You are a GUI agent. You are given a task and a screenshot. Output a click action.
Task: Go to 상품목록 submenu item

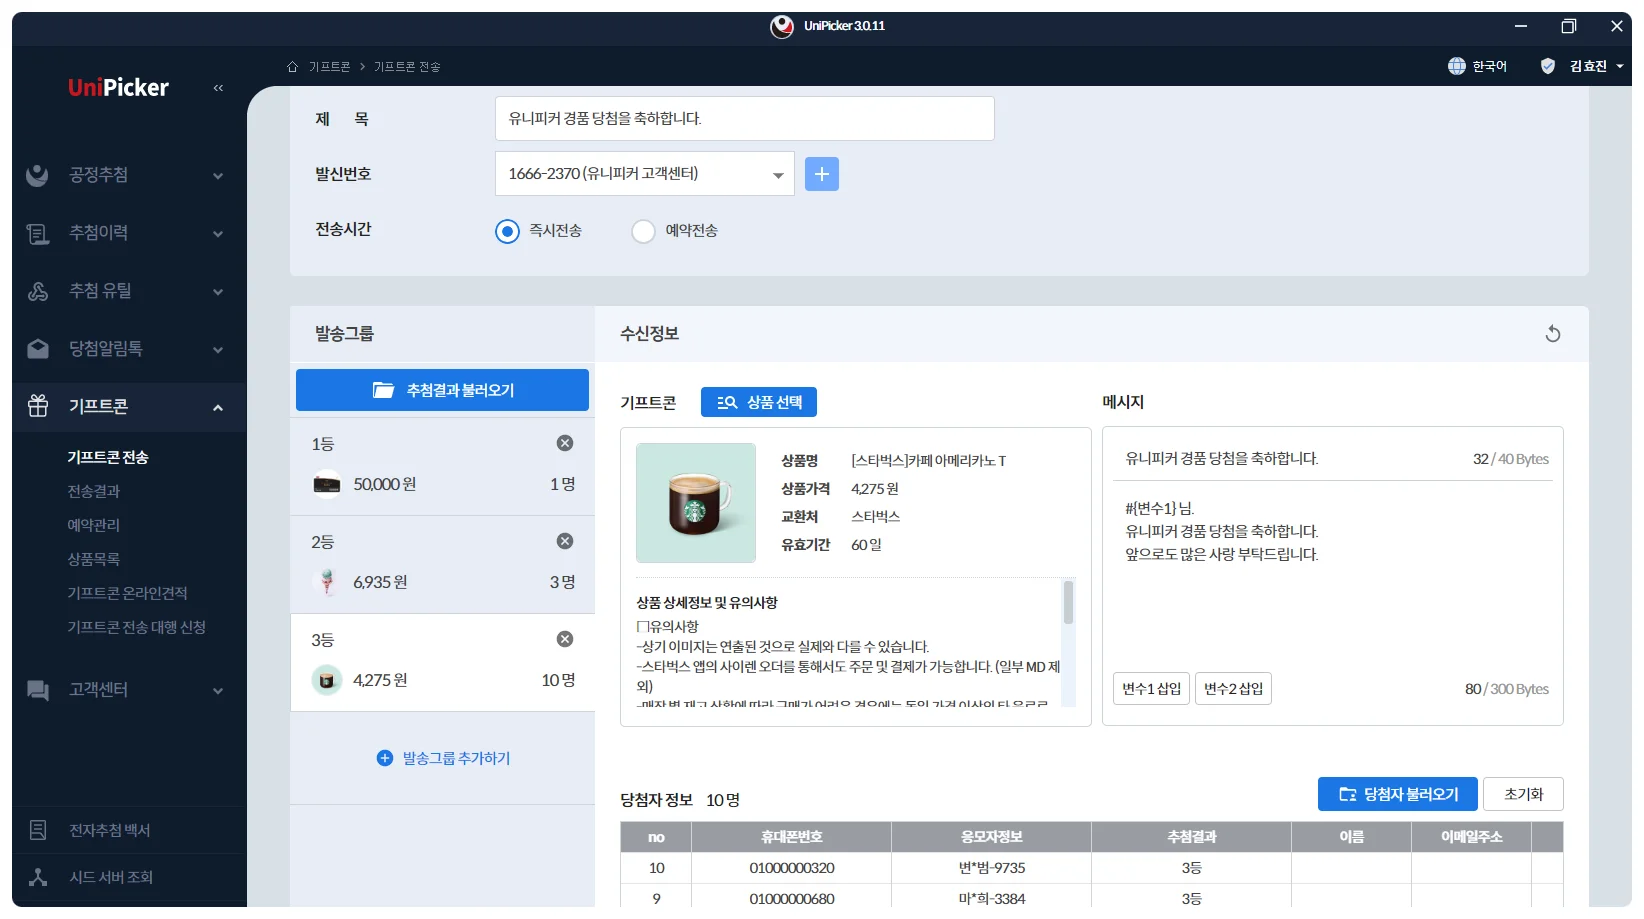point(94,559)
